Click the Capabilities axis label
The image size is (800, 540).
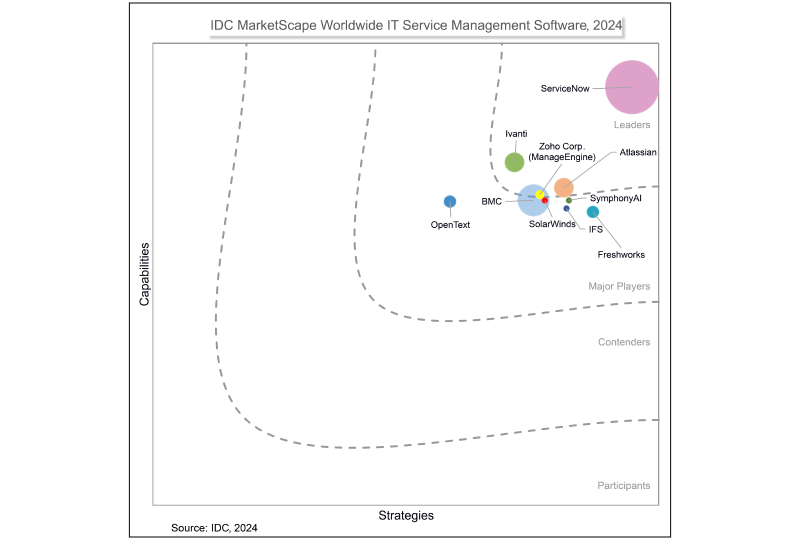point(145,274)
